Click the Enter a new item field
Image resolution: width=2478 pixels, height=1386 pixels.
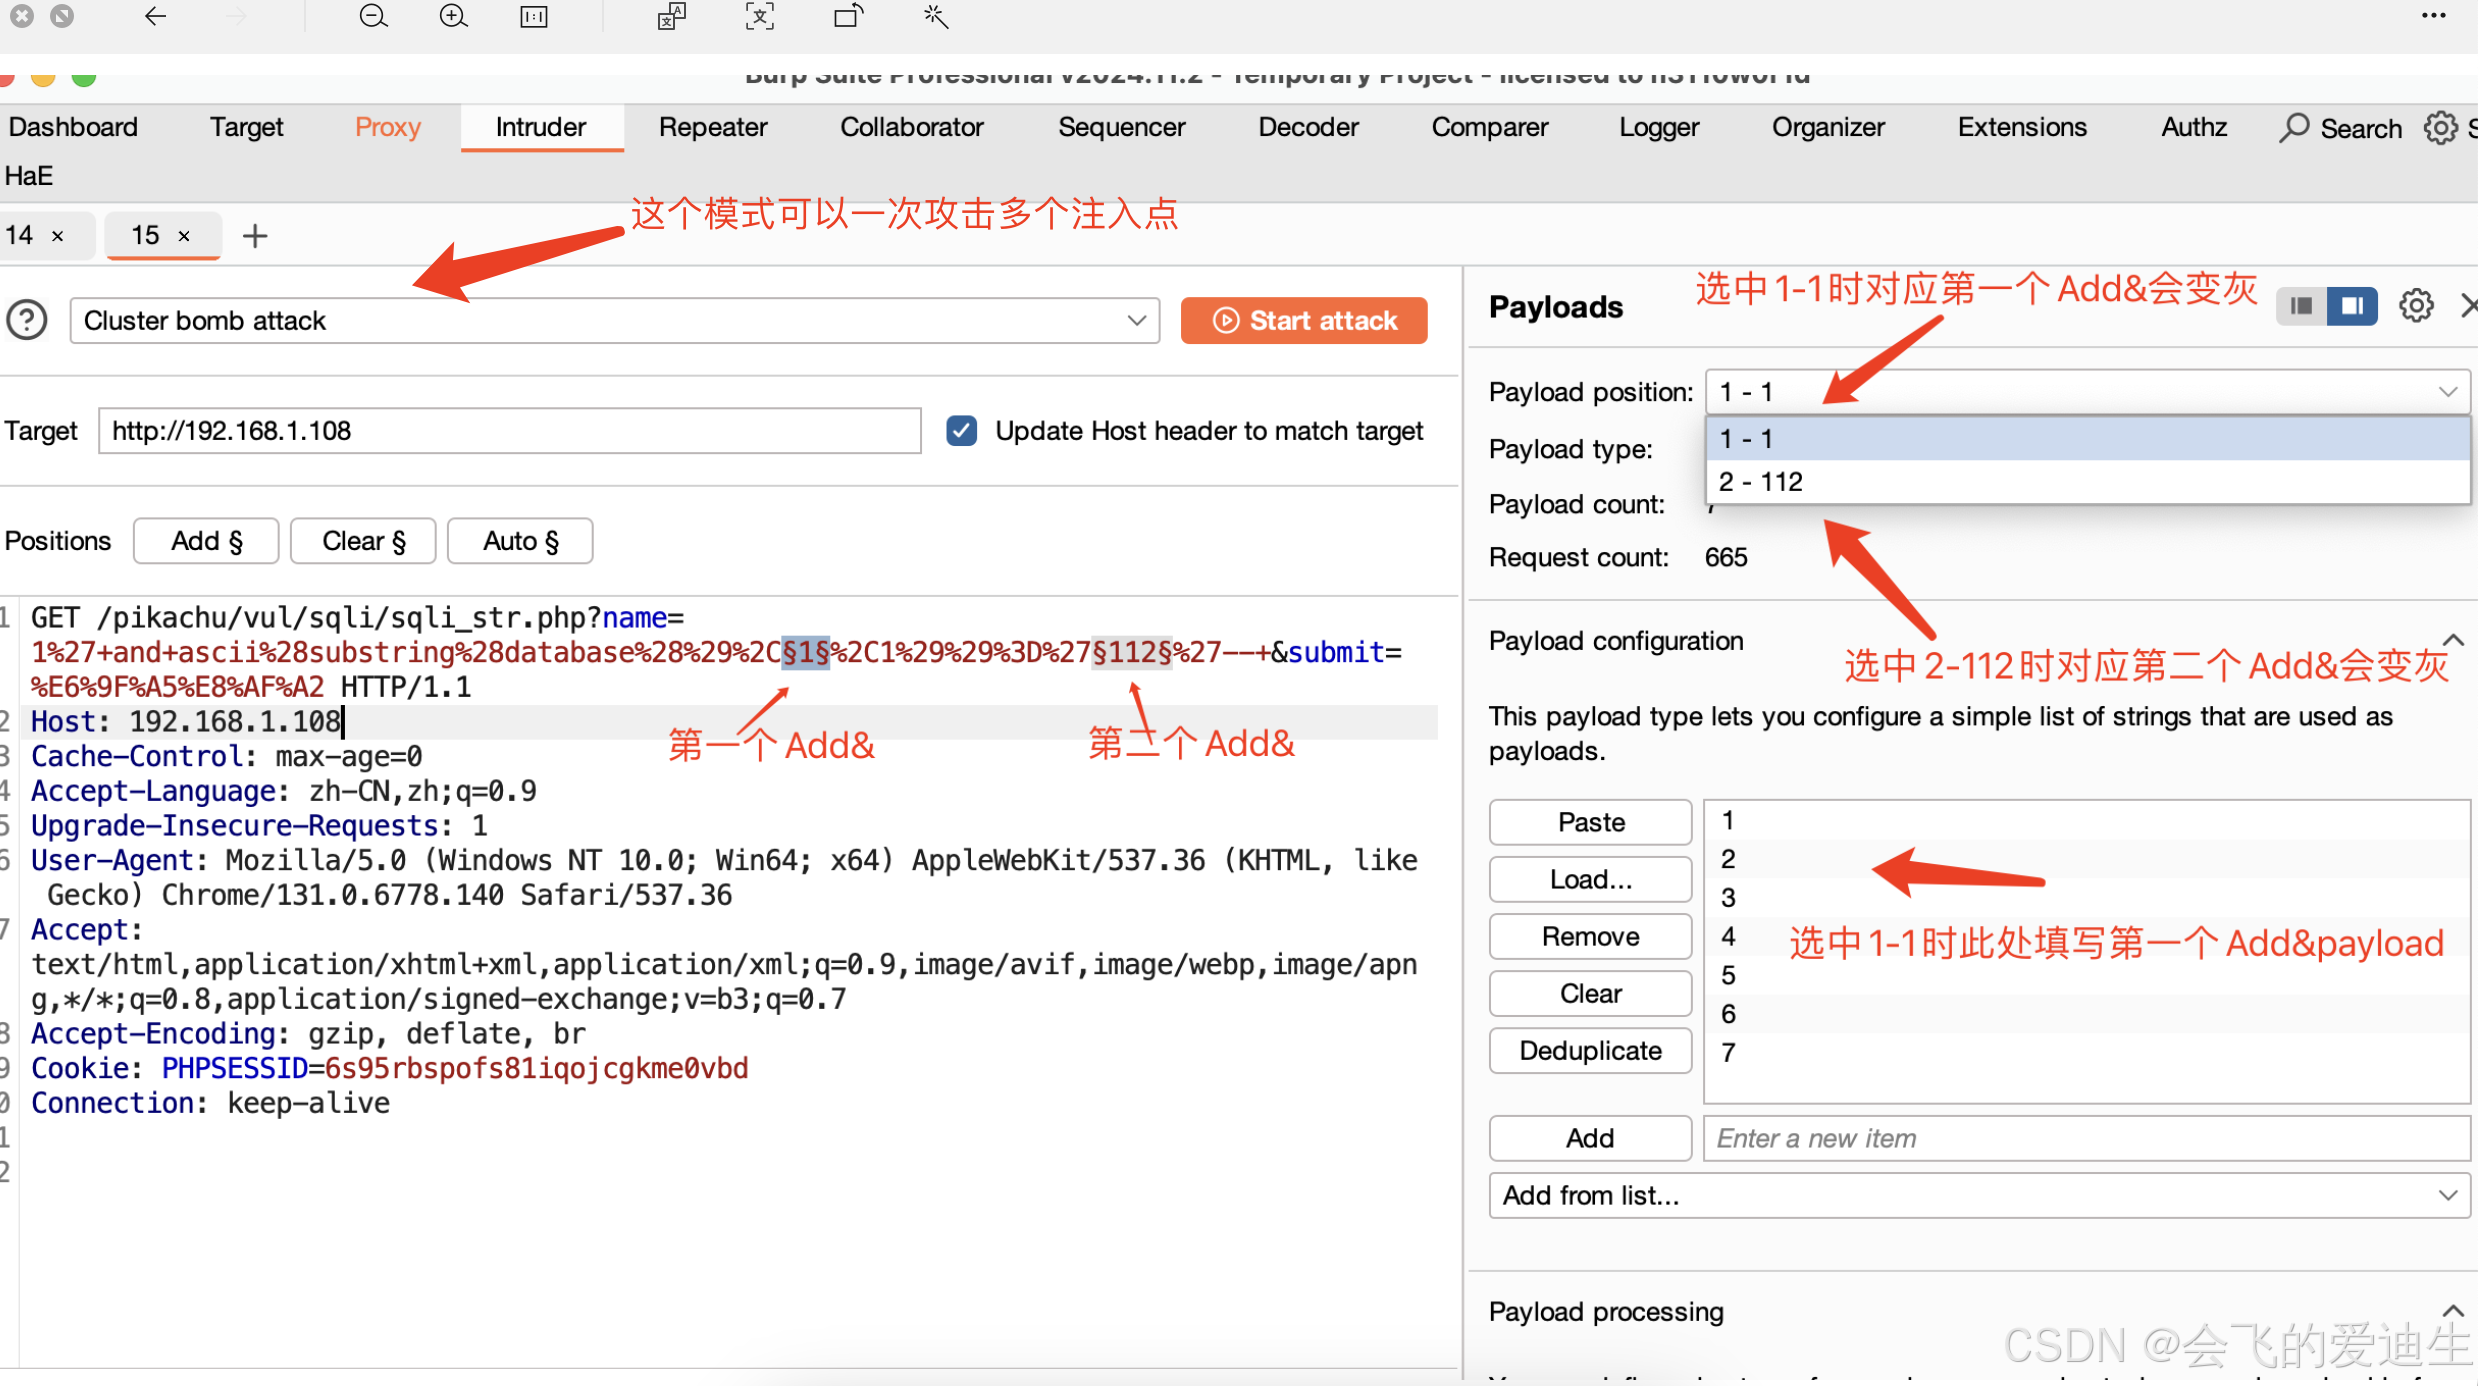(x=2085, y=1139)
